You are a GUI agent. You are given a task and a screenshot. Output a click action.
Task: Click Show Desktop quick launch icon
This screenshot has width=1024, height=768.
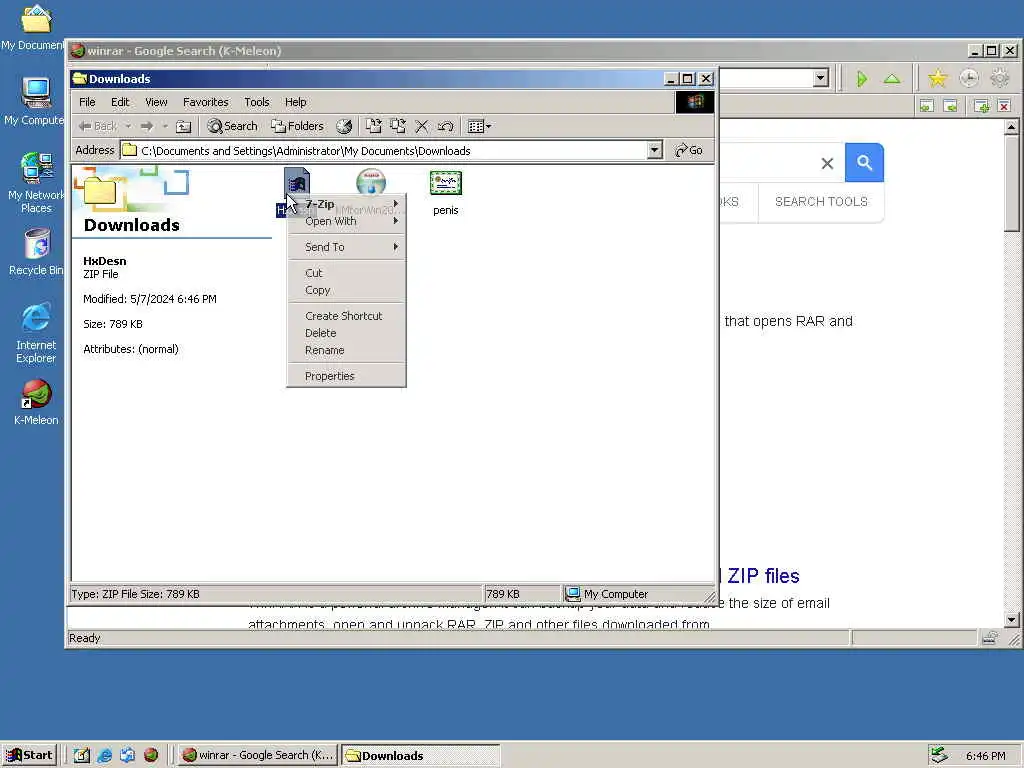(x=82, y=756)
